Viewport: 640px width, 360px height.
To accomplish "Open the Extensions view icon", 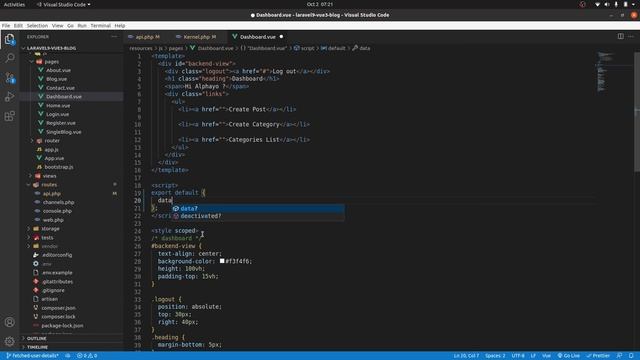I will coord(9,116).
